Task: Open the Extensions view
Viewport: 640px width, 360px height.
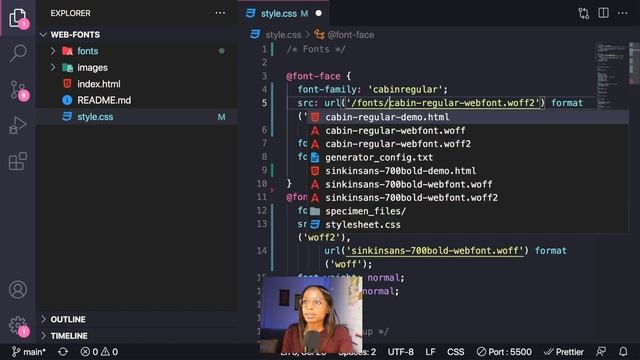Action: click(x=18, y=161)
